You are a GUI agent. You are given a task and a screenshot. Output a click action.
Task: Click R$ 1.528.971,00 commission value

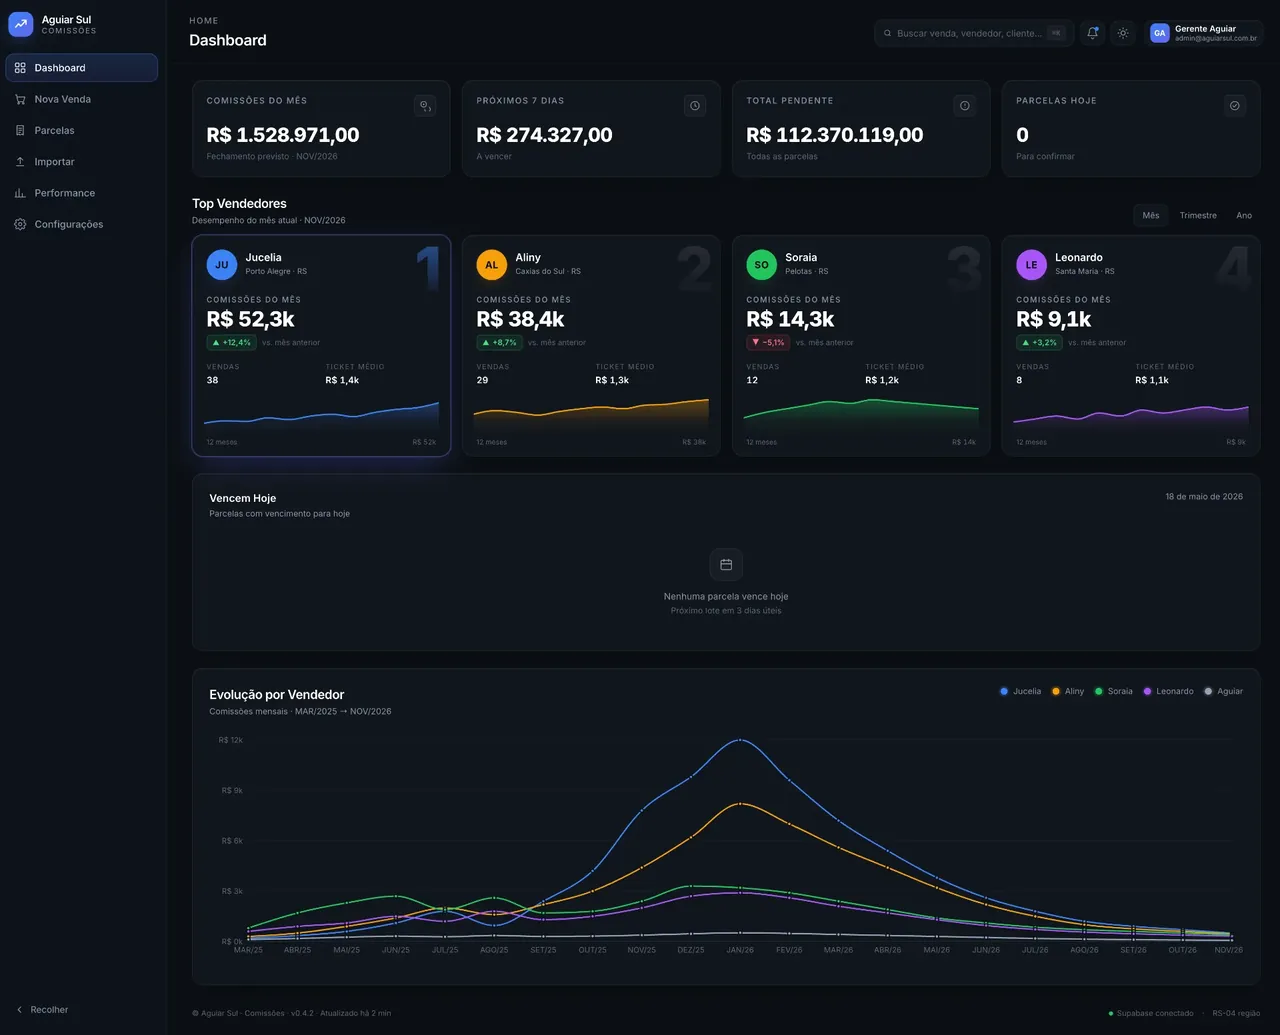coord(283,135)
